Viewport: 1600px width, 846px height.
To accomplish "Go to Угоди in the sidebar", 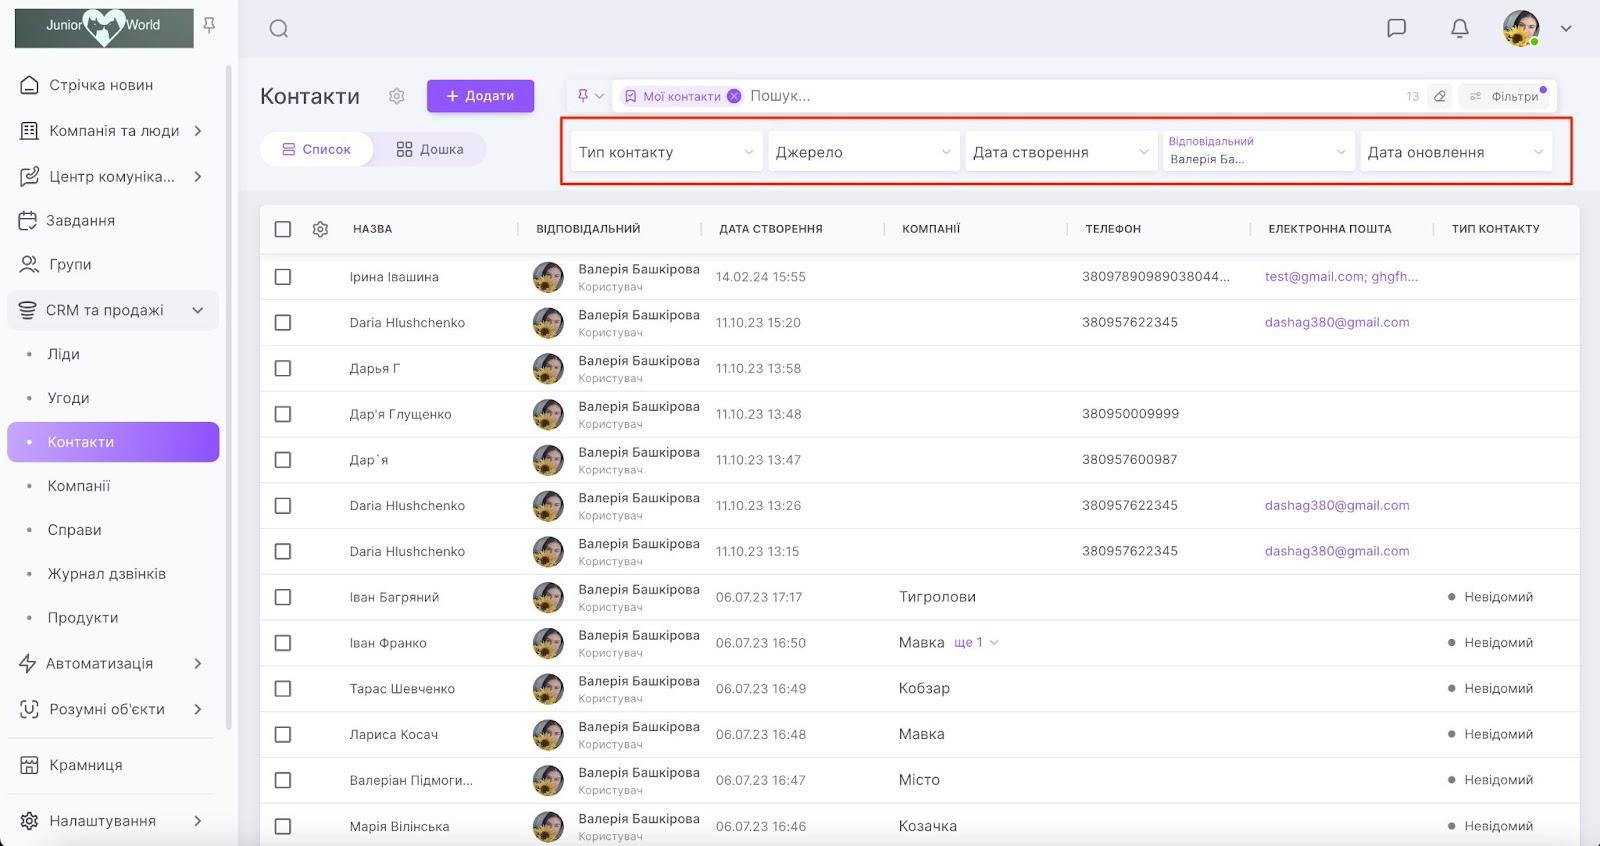I will coord(69,398).
